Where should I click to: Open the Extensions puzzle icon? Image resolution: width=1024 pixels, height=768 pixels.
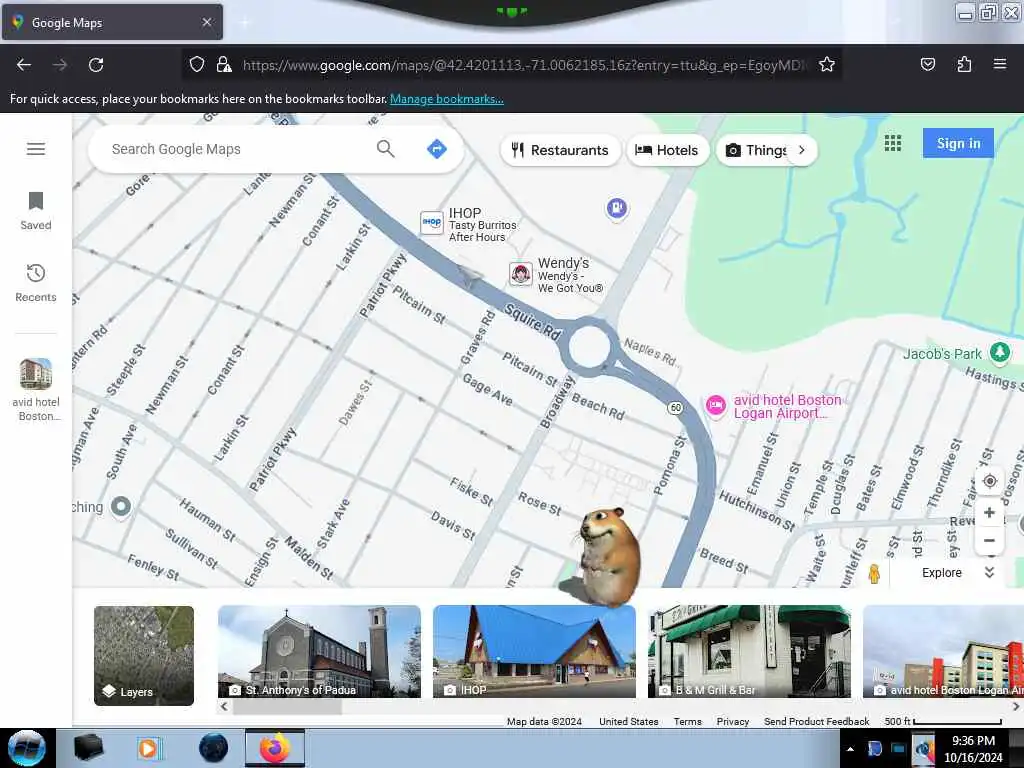pyautogui.click(x=964, y=64)
